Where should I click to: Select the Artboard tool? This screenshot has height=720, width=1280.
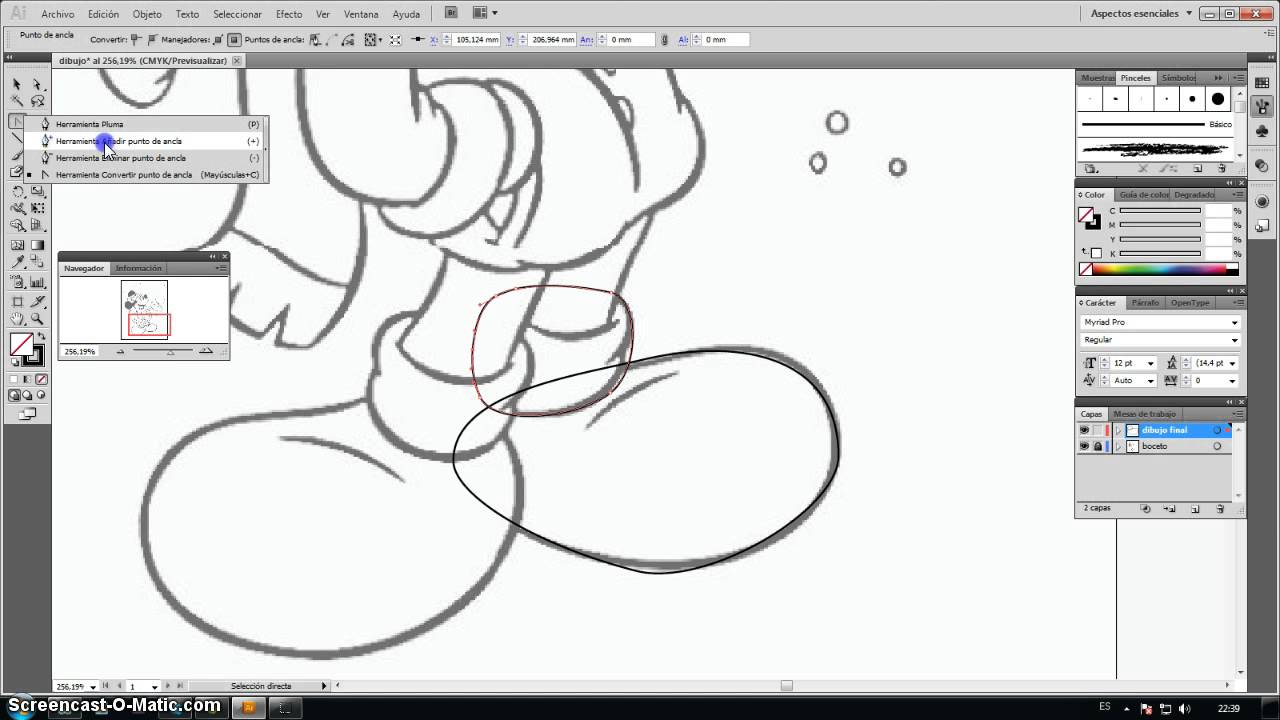pyautogui.click(x=17, y=301)
